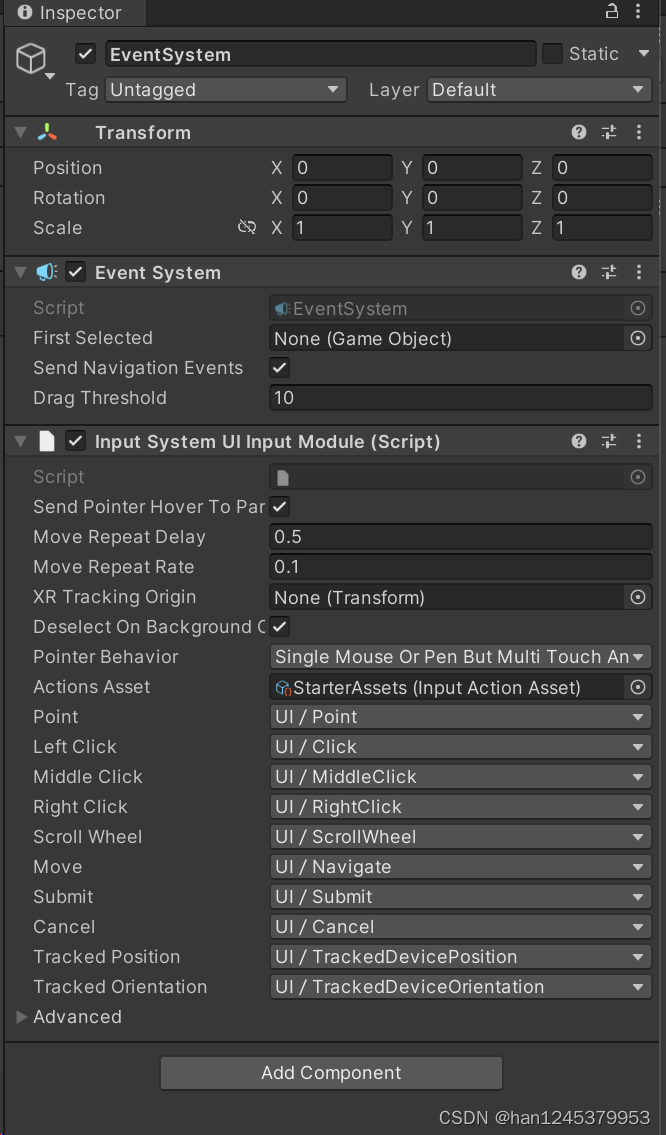Click the First Selected object picker icon
Screen dimensions: 666x1135
[x=638, y=338]
